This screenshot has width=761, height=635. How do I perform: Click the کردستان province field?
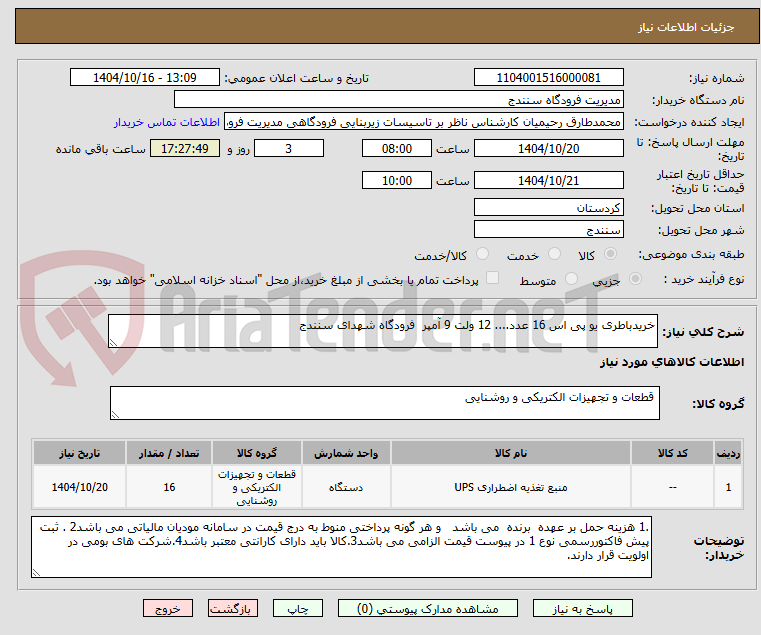point(548,208)
